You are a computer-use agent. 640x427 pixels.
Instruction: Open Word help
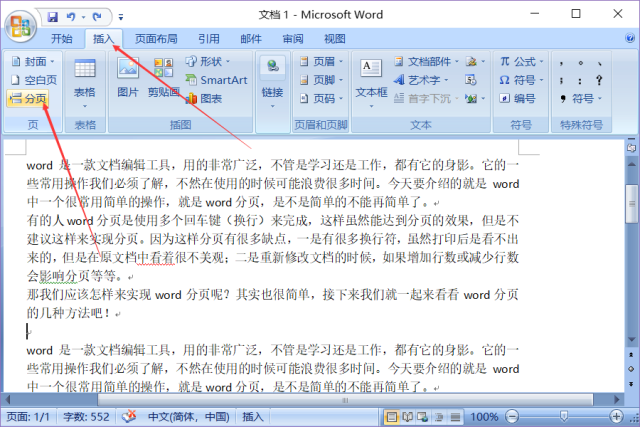tap(630, 38)
